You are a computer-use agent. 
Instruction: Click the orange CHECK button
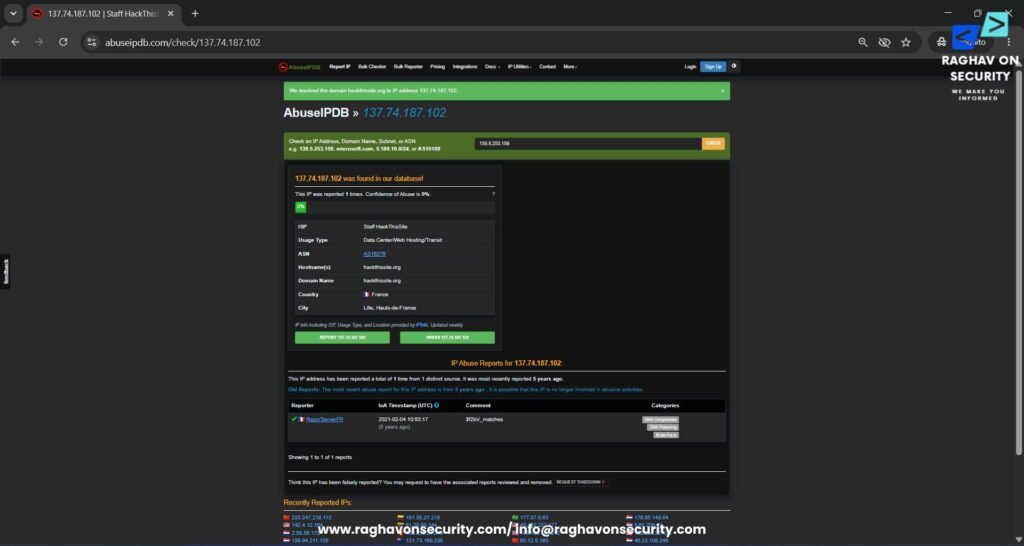tap(713, 144)
